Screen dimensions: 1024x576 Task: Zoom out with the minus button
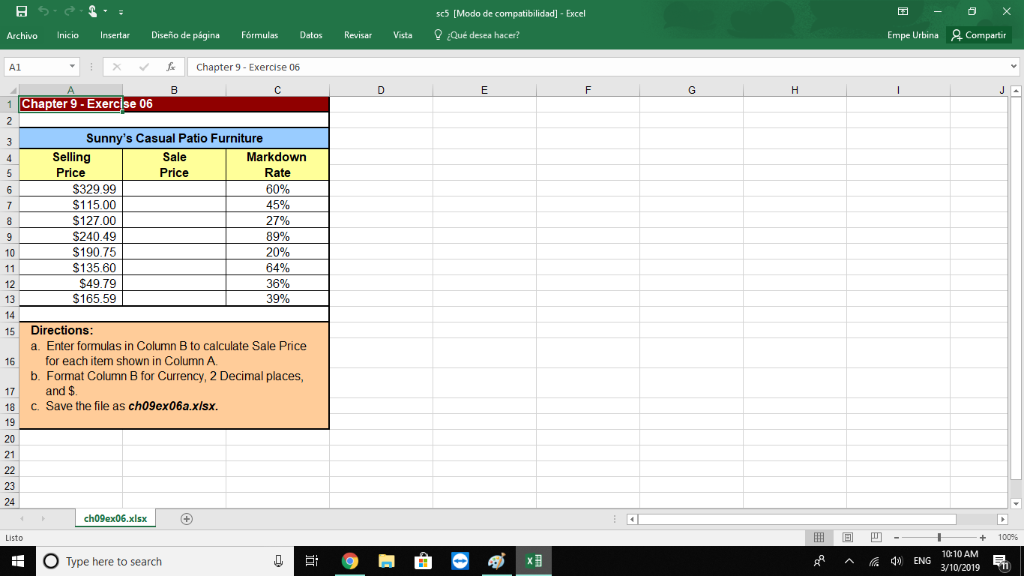click(897, 537)
